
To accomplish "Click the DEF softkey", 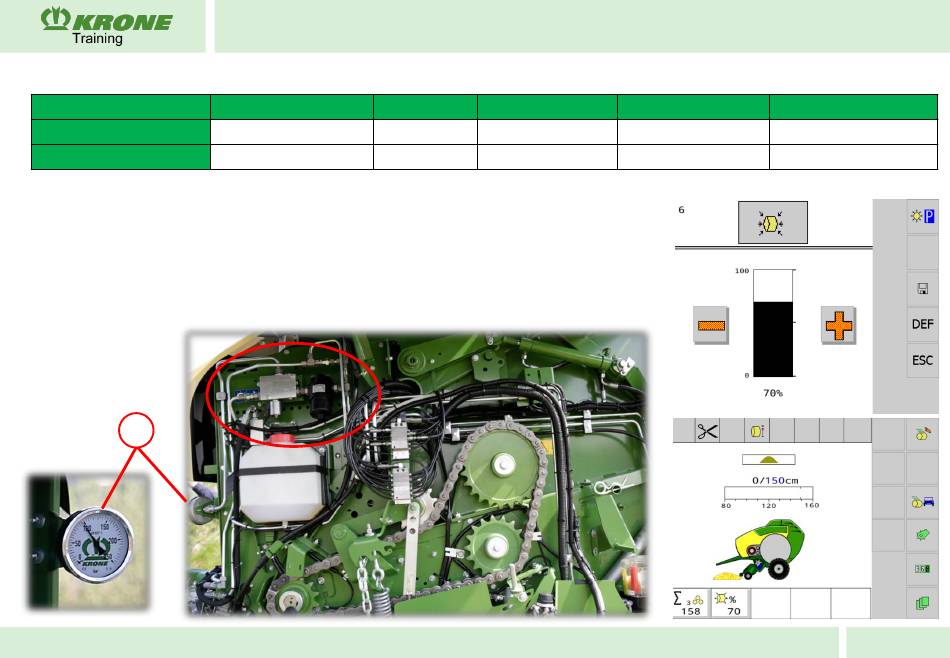I will pos(922,325).
